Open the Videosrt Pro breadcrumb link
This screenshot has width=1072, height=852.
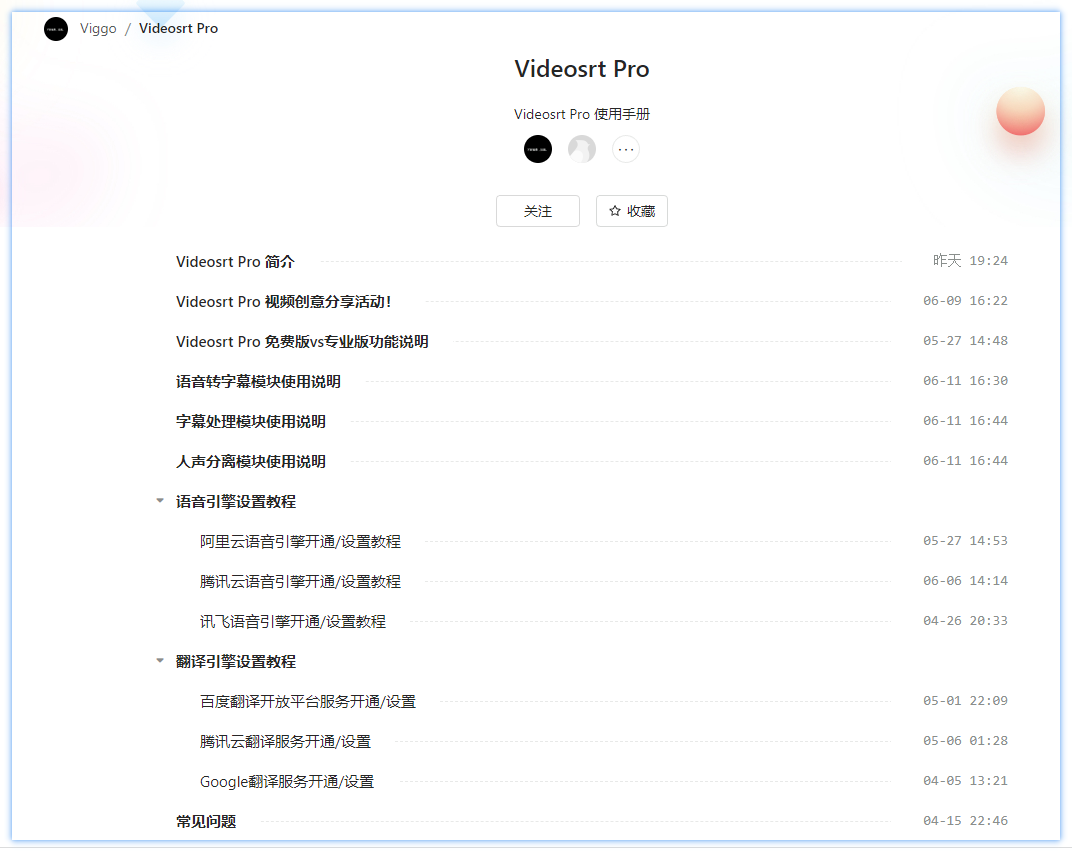coord(178,29)
